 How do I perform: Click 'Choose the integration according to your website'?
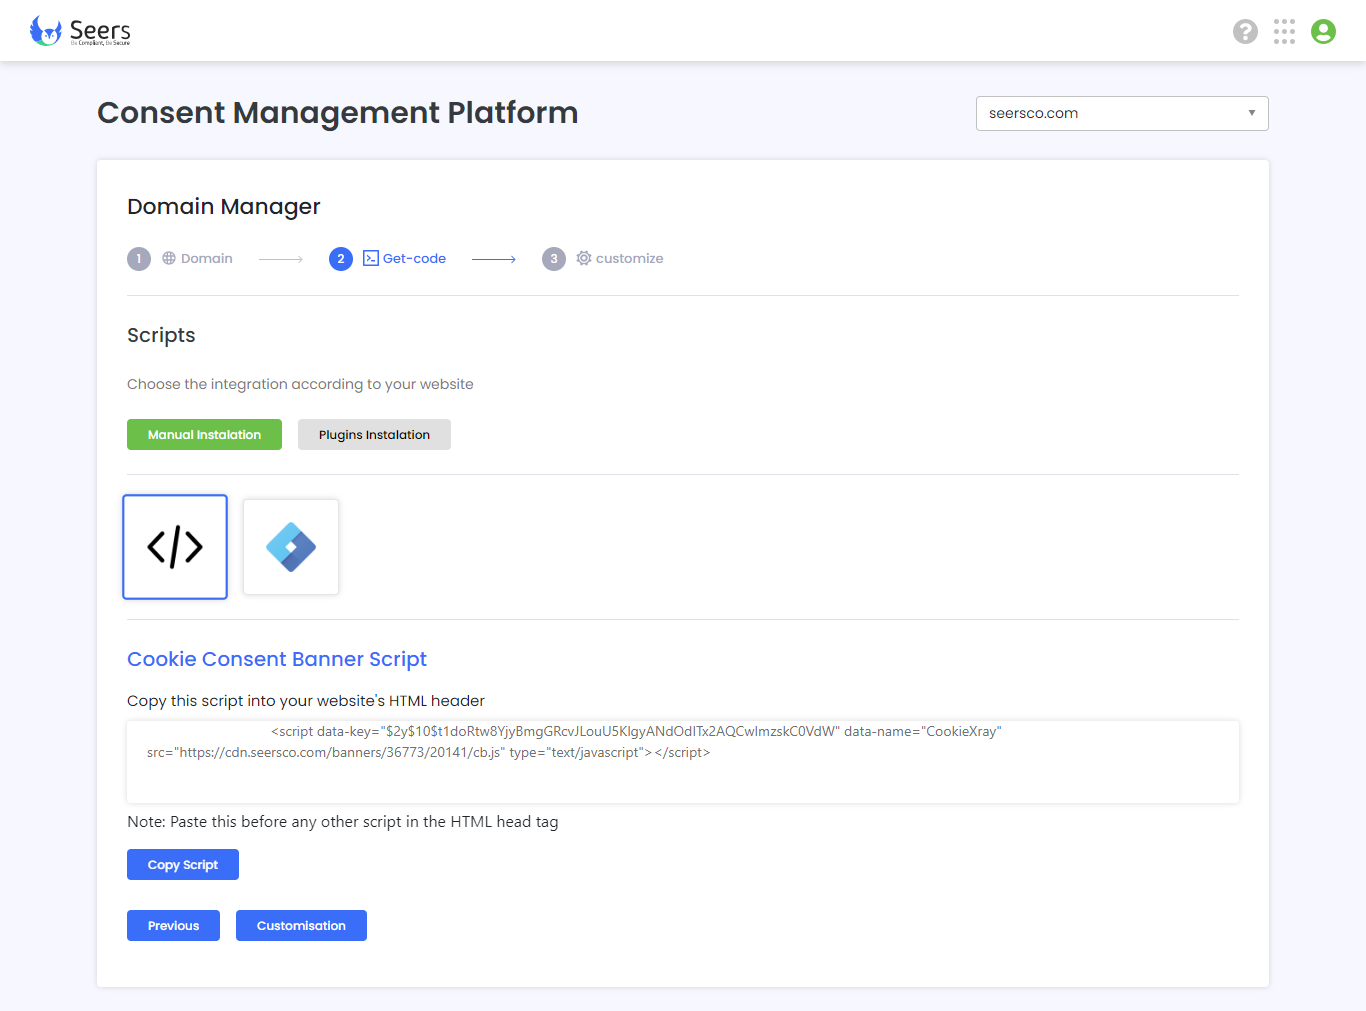(x=300, y=384)
